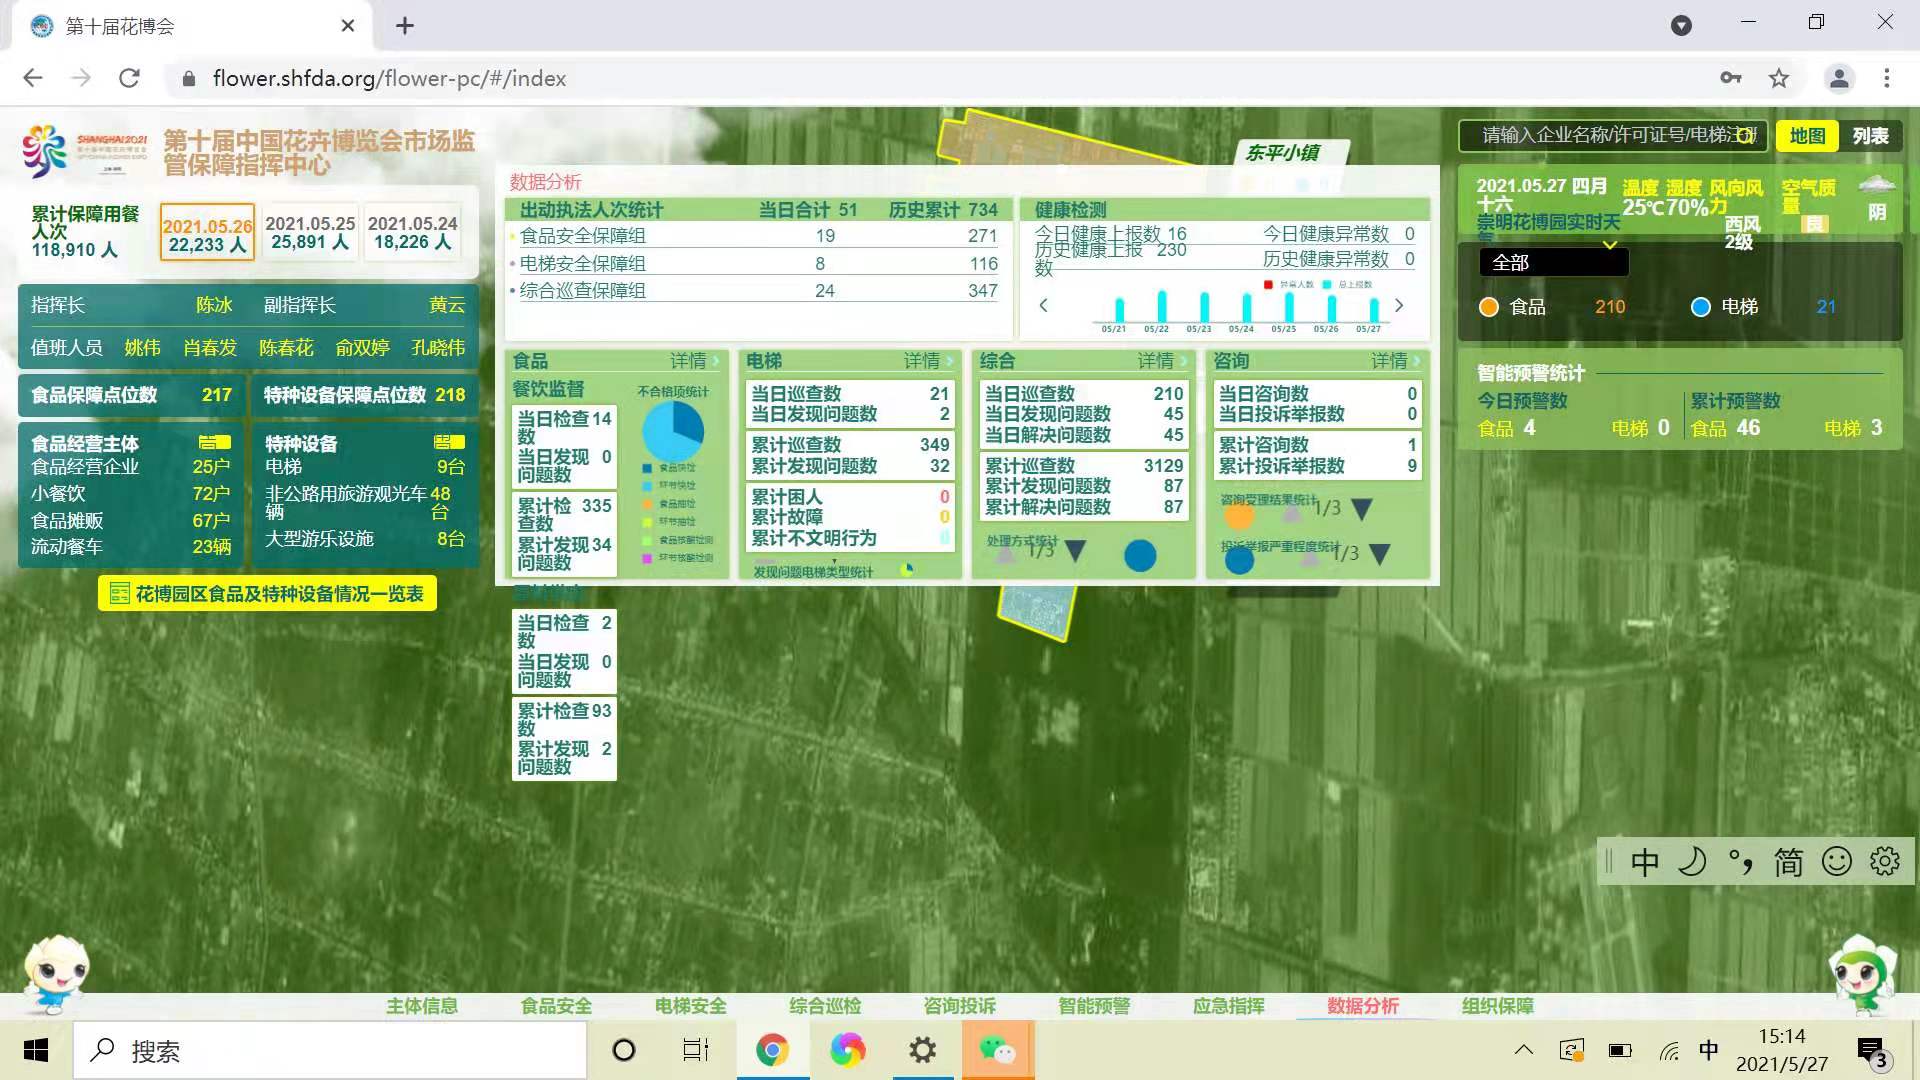Open the 主体信息 bottom tab

(421, 1006)
